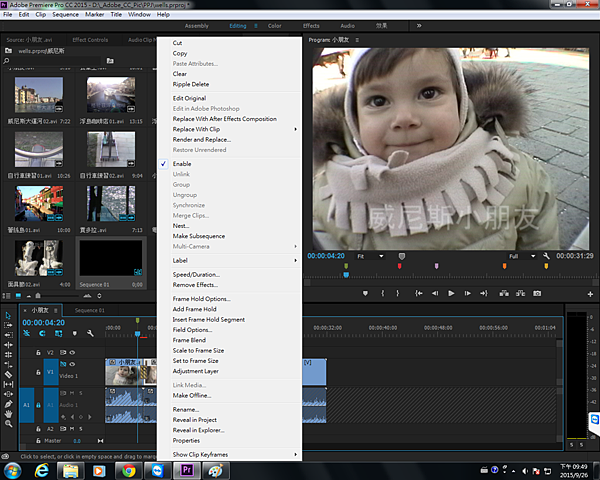Export frame with the camera icon

(x=537, y=293)
